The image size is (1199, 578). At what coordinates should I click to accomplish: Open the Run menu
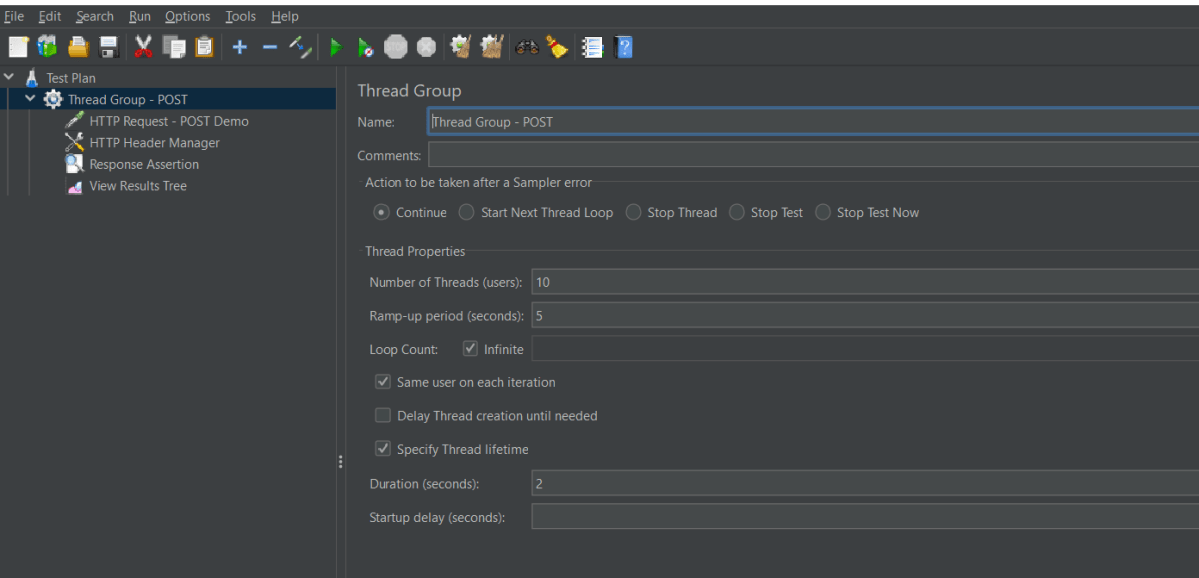coord(139,16)
